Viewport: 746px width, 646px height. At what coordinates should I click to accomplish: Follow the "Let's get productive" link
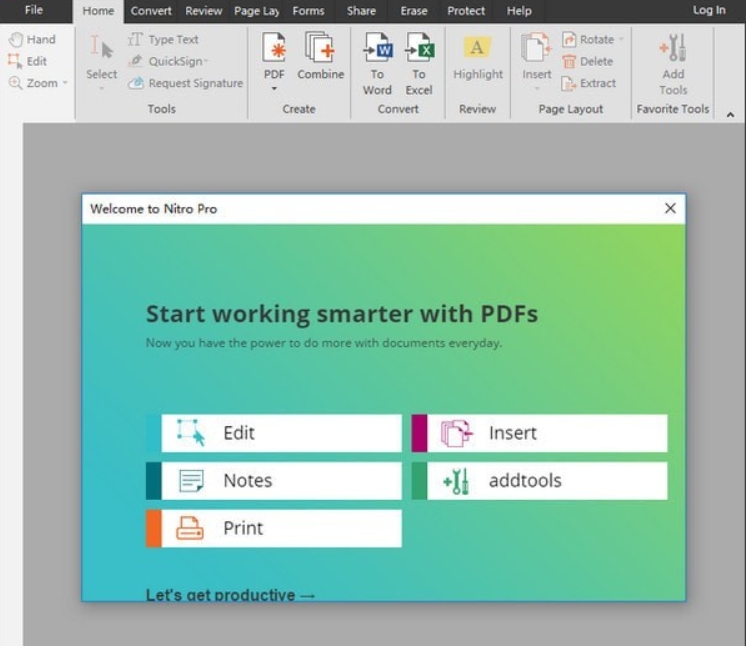tap(230, 595)
